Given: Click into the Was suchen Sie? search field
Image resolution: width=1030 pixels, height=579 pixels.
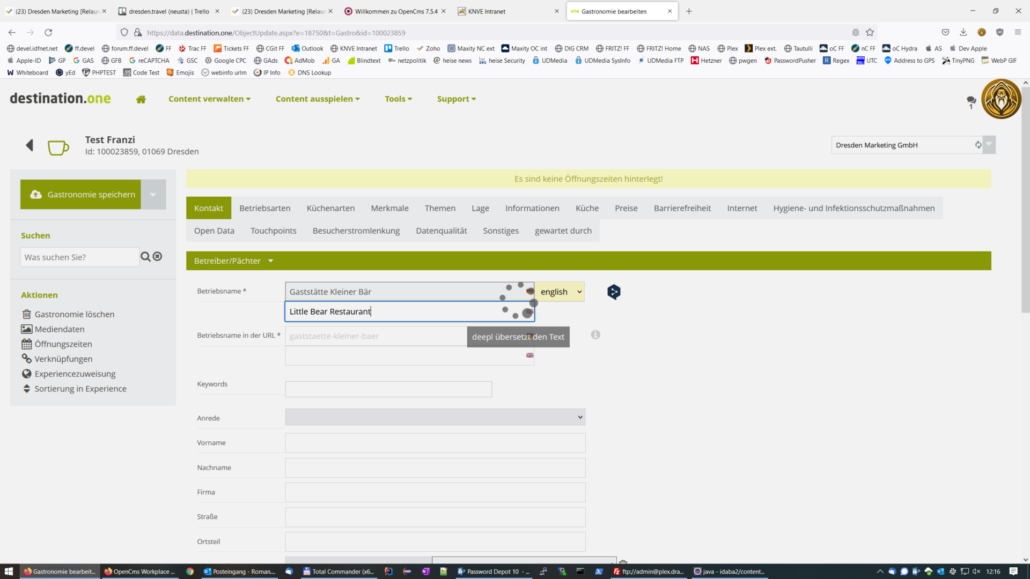Looking at the screenshot, I should [79, 257].
